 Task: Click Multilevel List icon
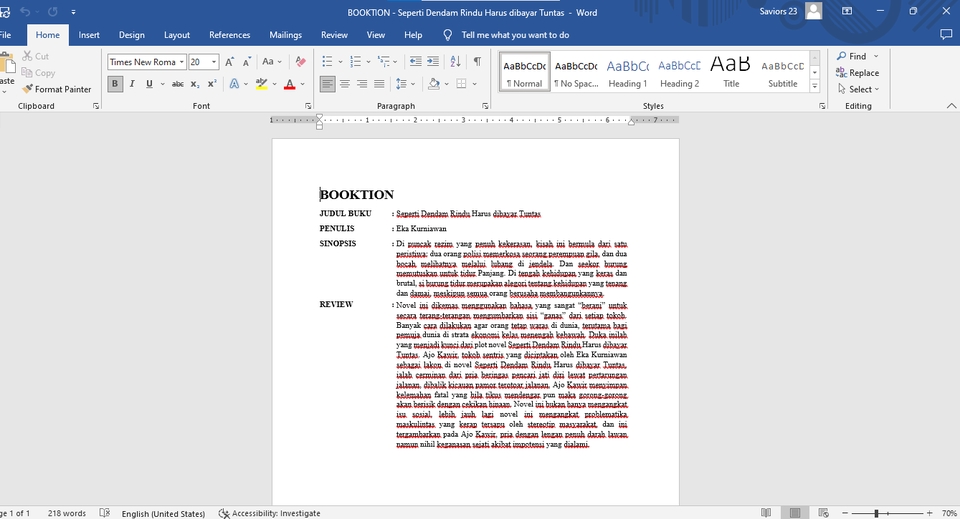pyautogui.click(x=384, y=61)
